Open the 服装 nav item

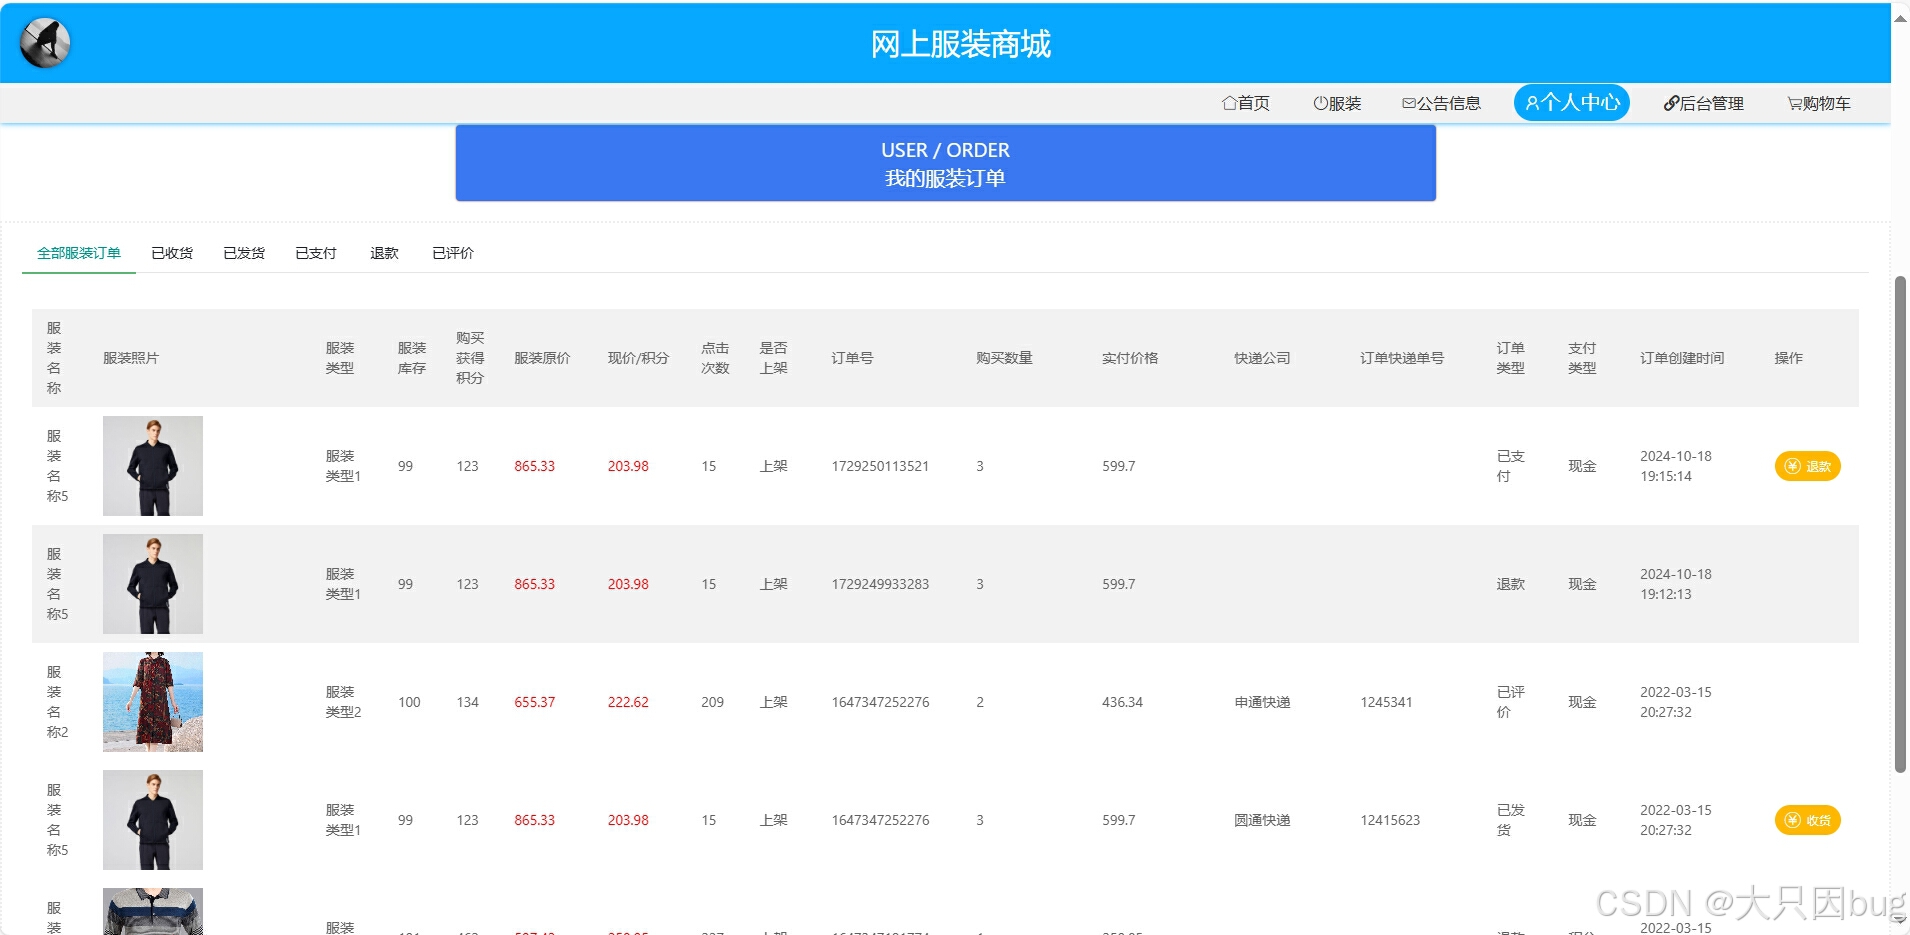click(x=1337, y=103)
